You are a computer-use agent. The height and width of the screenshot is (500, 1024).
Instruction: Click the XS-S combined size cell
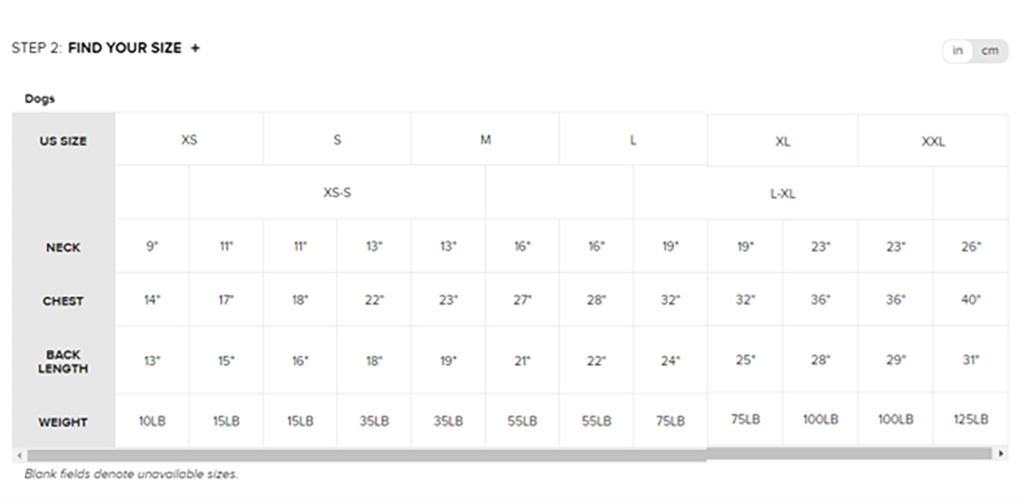tap(337, 193)
